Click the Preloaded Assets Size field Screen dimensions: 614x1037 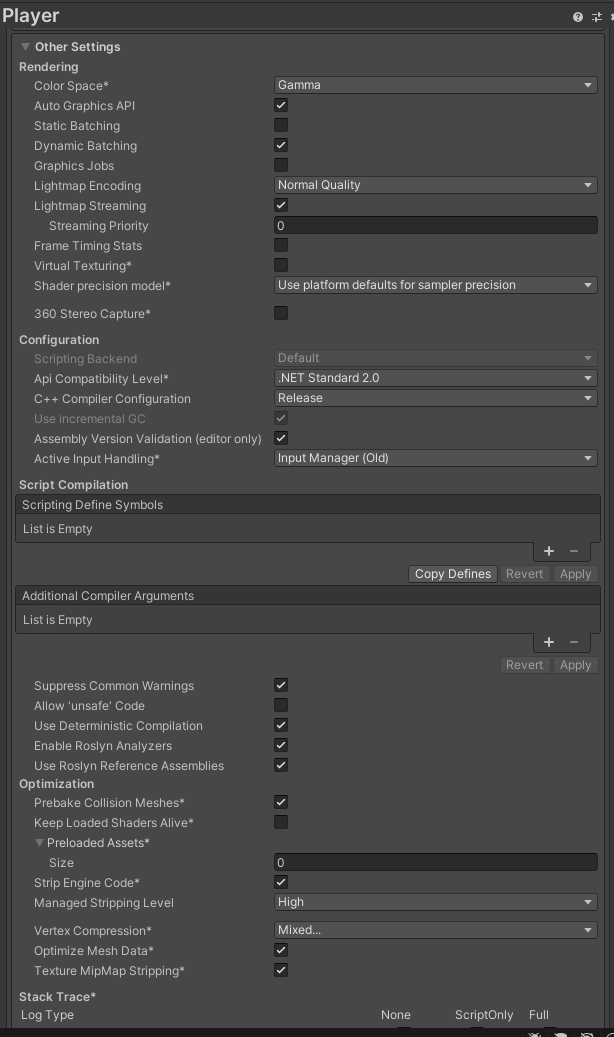point(436,862)
